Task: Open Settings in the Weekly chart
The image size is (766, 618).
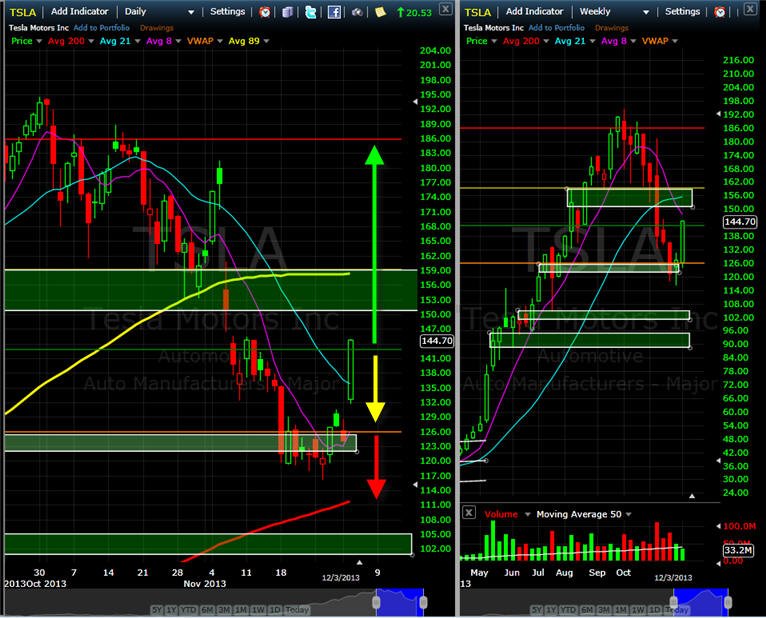Action: [682, 11]
